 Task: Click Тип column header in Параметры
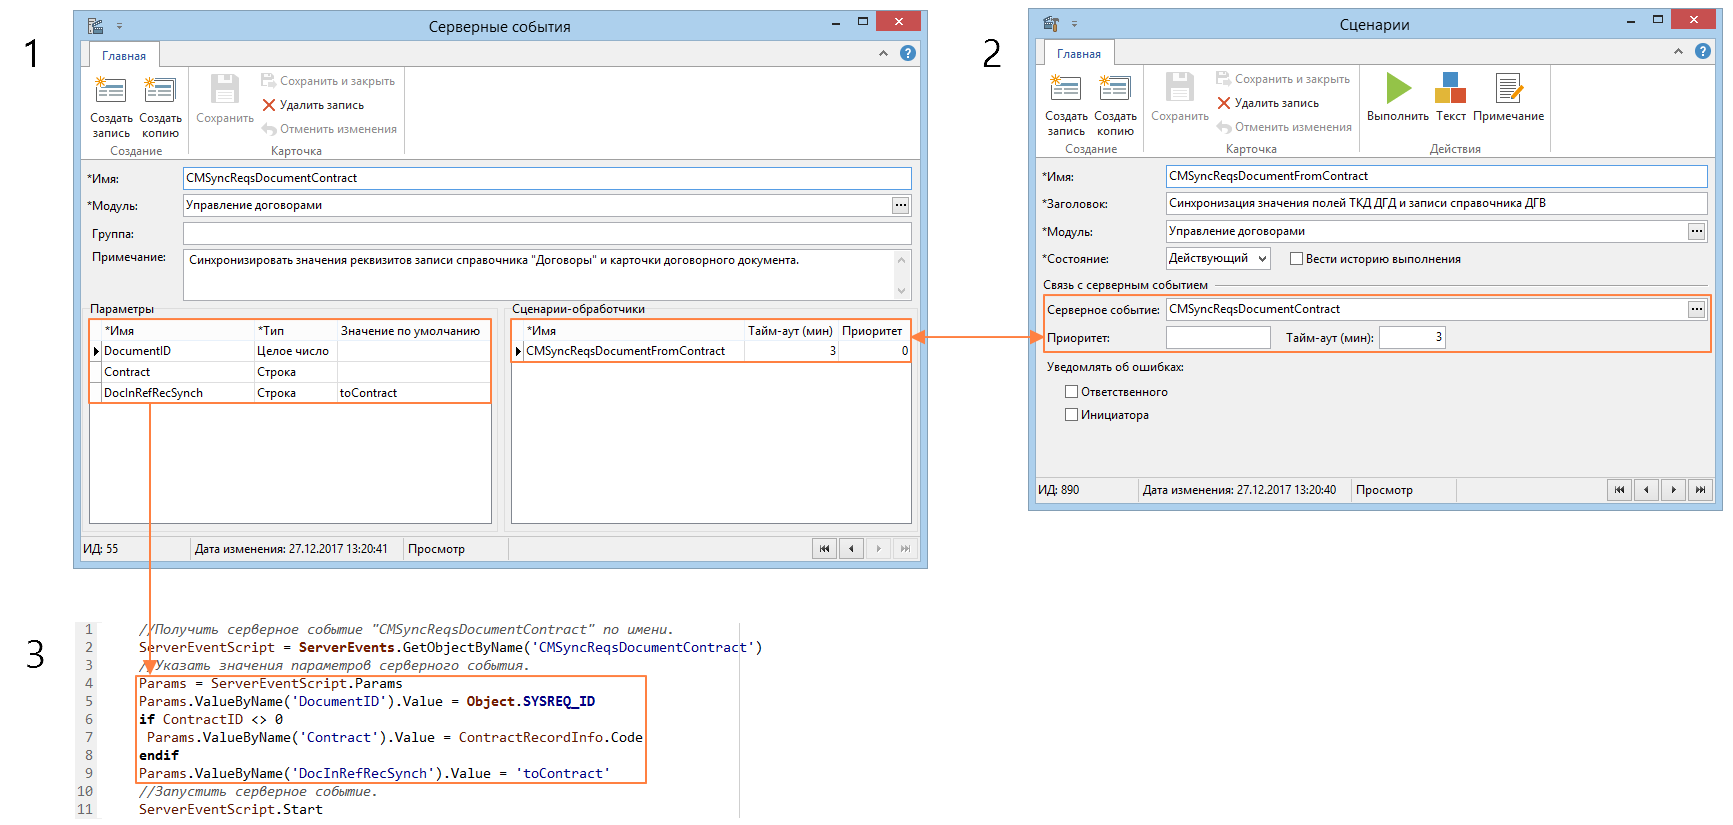point(295,331)
